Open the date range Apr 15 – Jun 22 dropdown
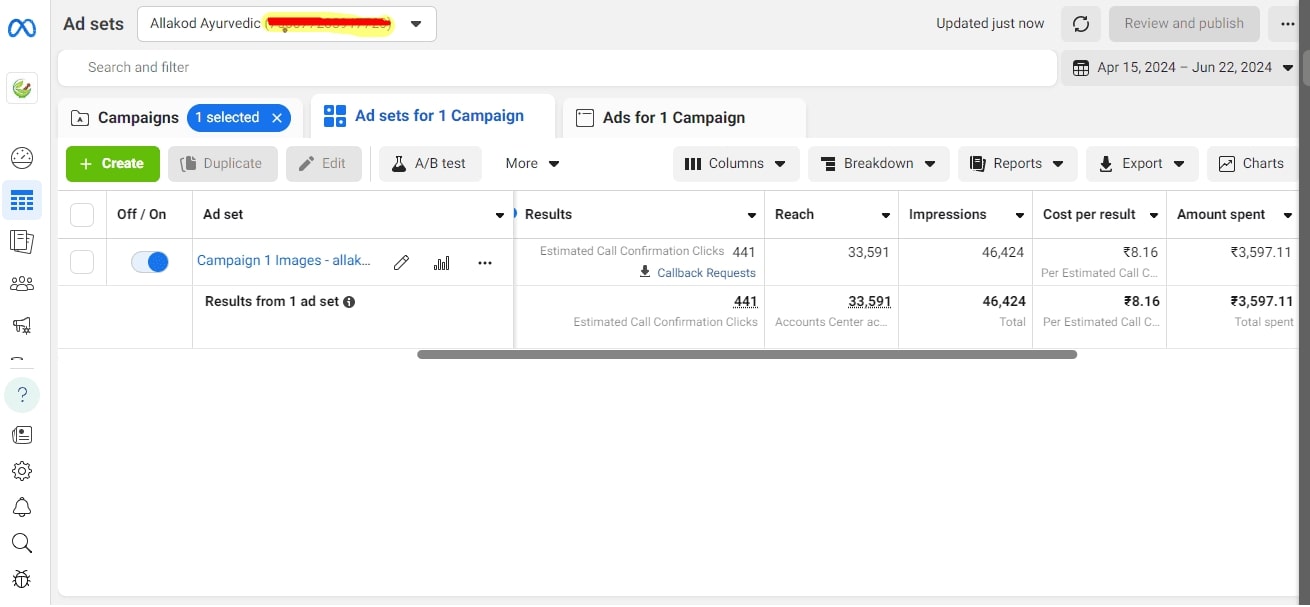The image size is (1310, 607). coord(1181,68)
